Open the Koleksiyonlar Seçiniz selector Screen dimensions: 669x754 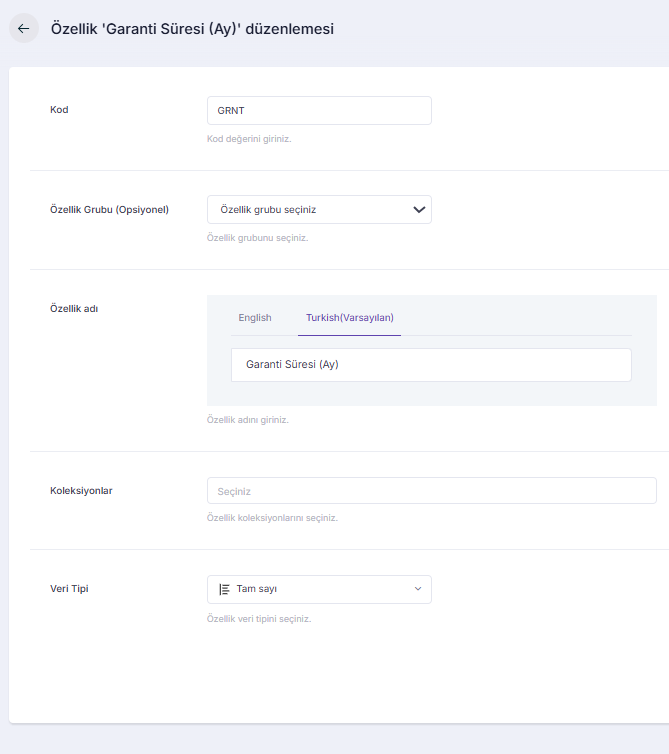coord(431,490)
